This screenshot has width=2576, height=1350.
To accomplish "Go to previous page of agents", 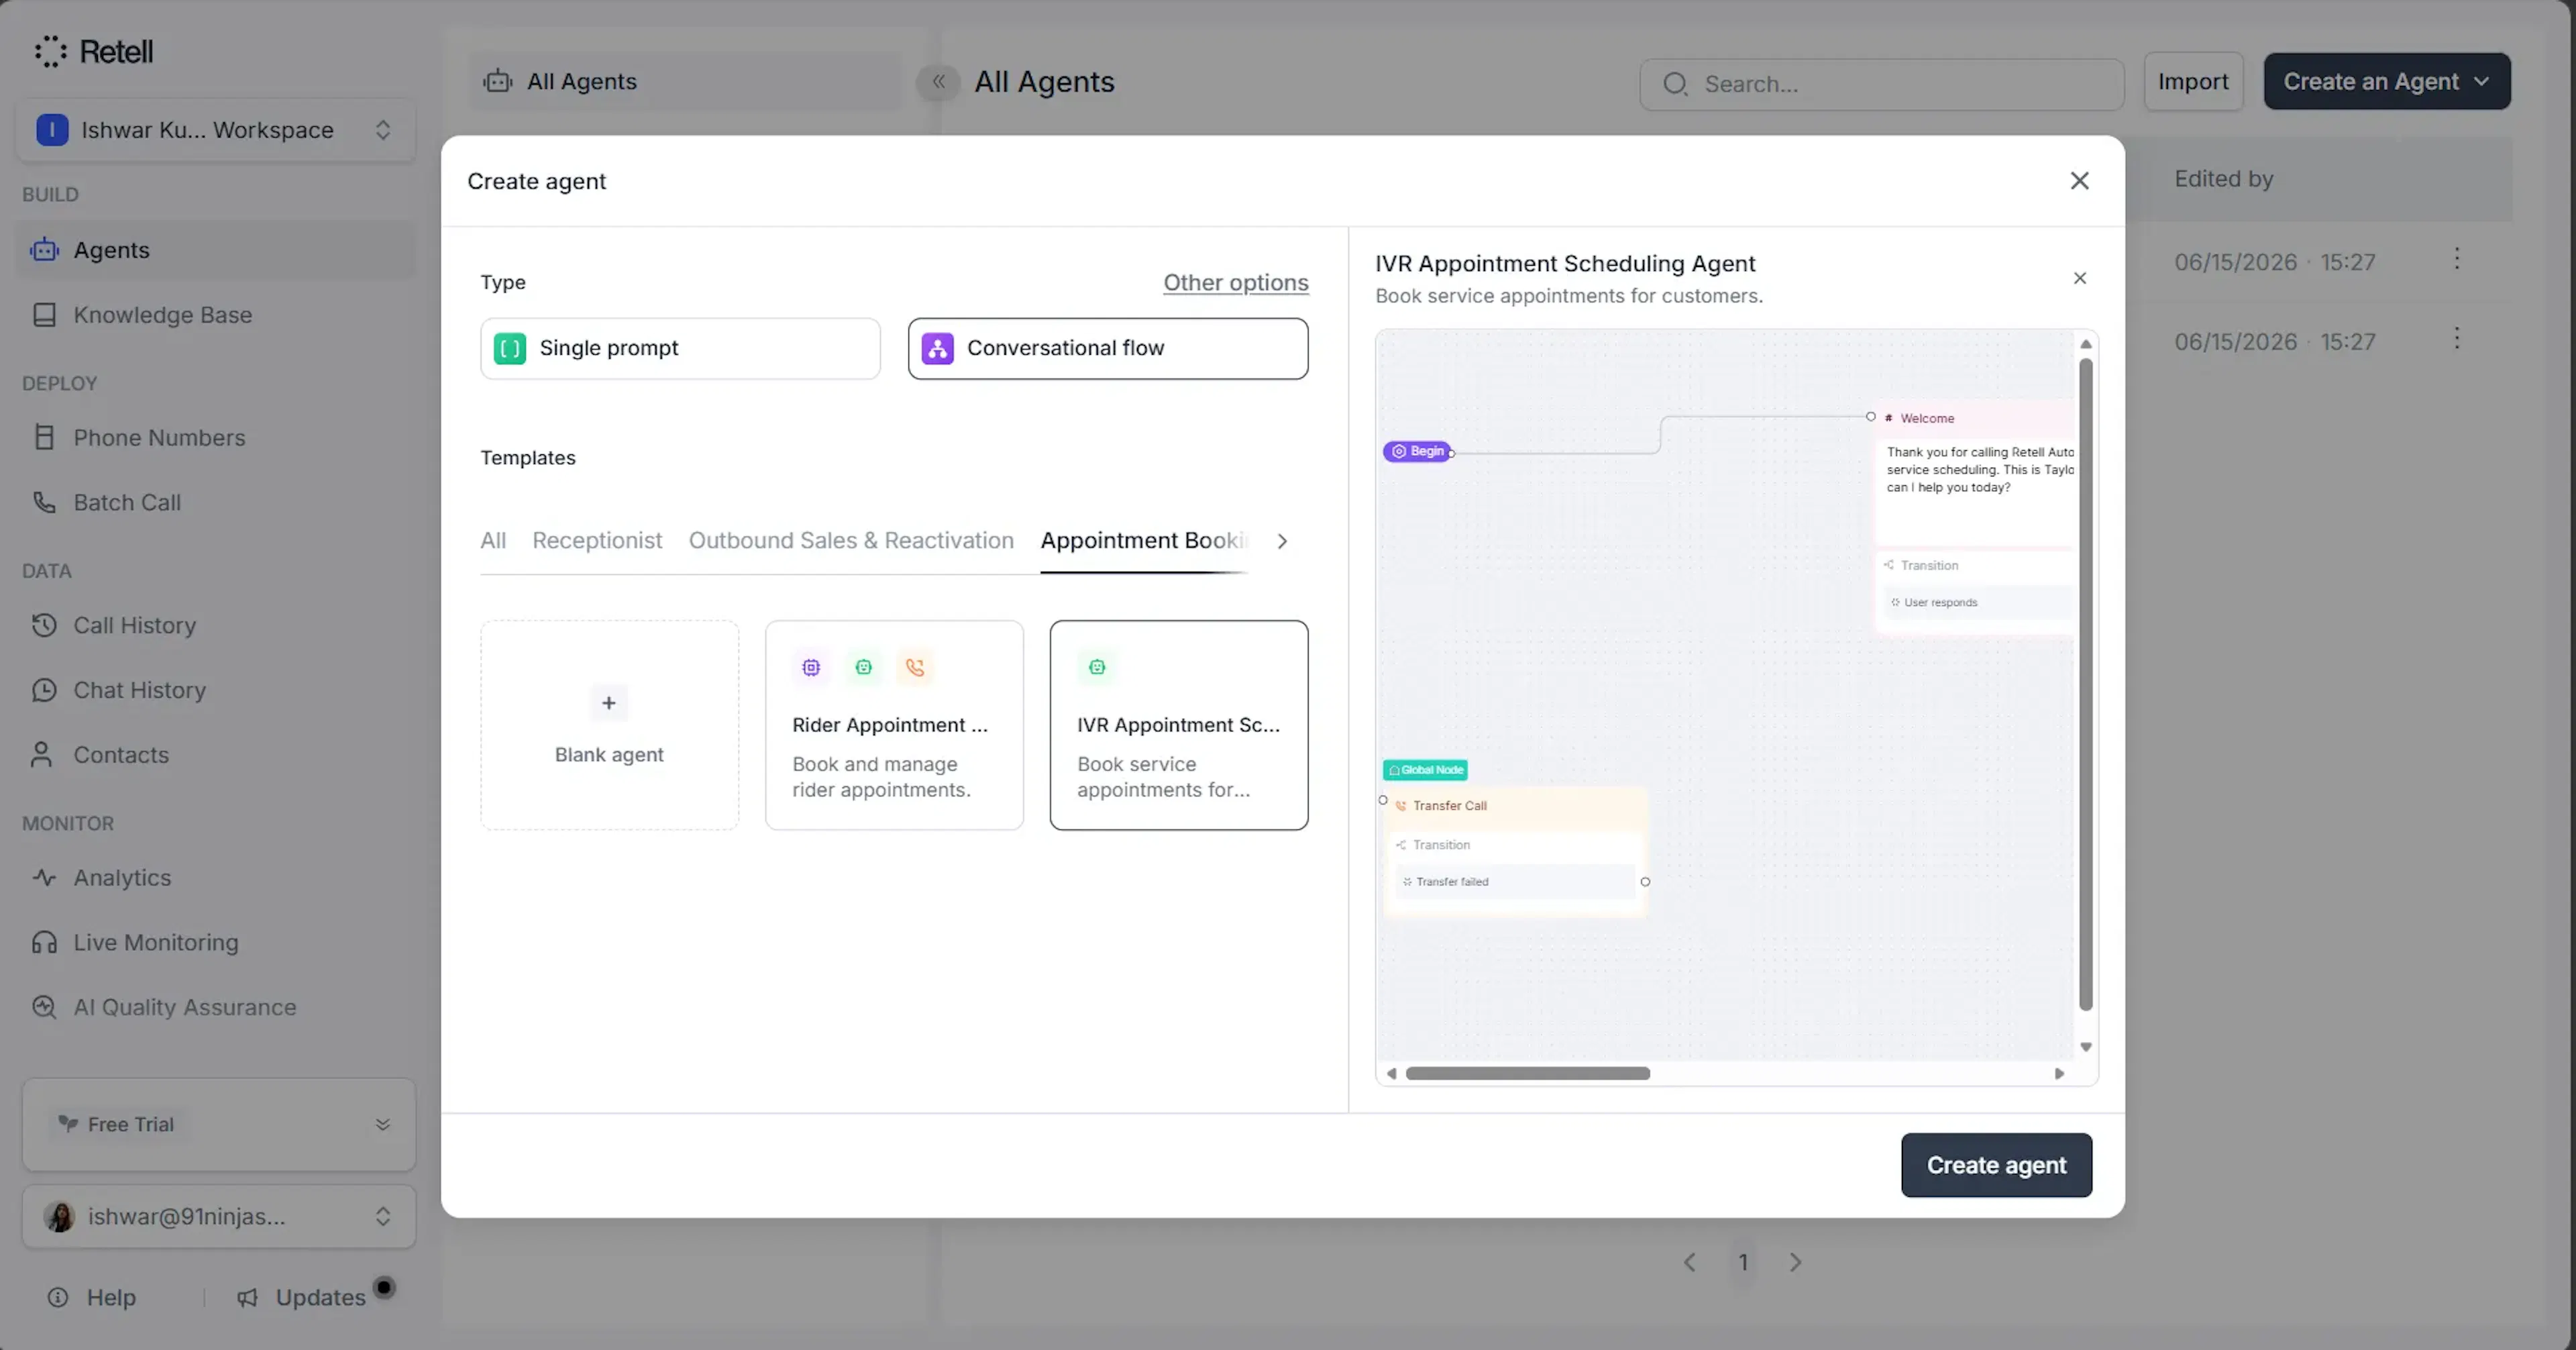I will tap(1690, 1263).
